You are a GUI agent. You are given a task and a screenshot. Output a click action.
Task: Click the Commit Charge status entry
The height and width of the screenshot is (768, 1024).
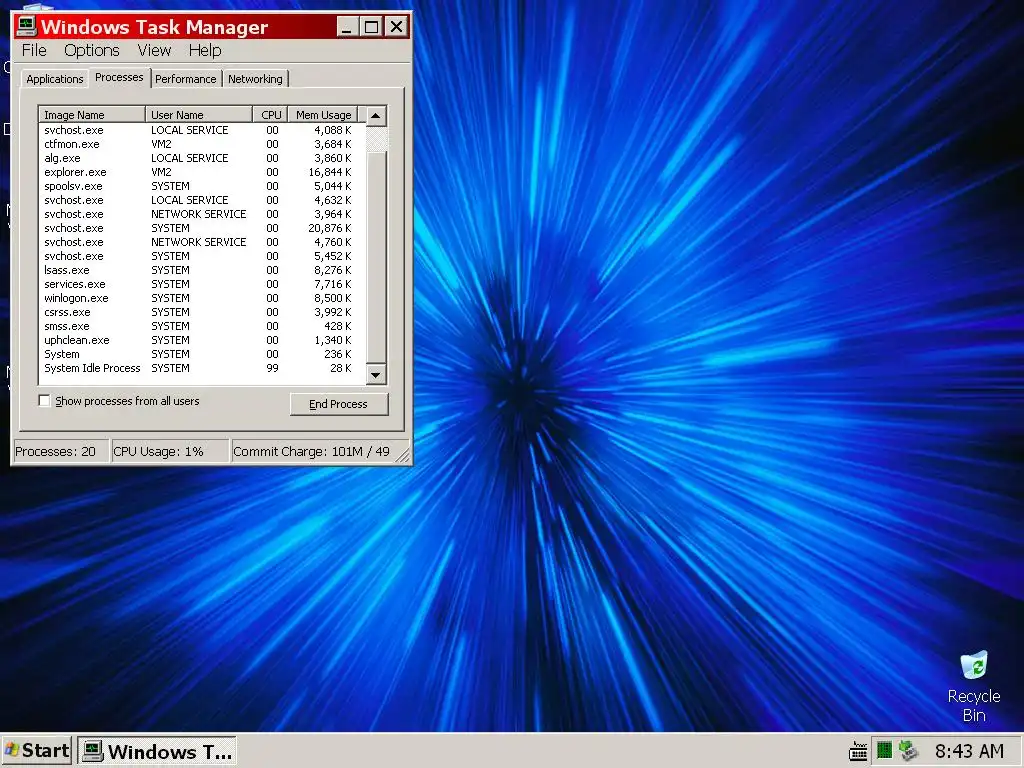[312, 452]
